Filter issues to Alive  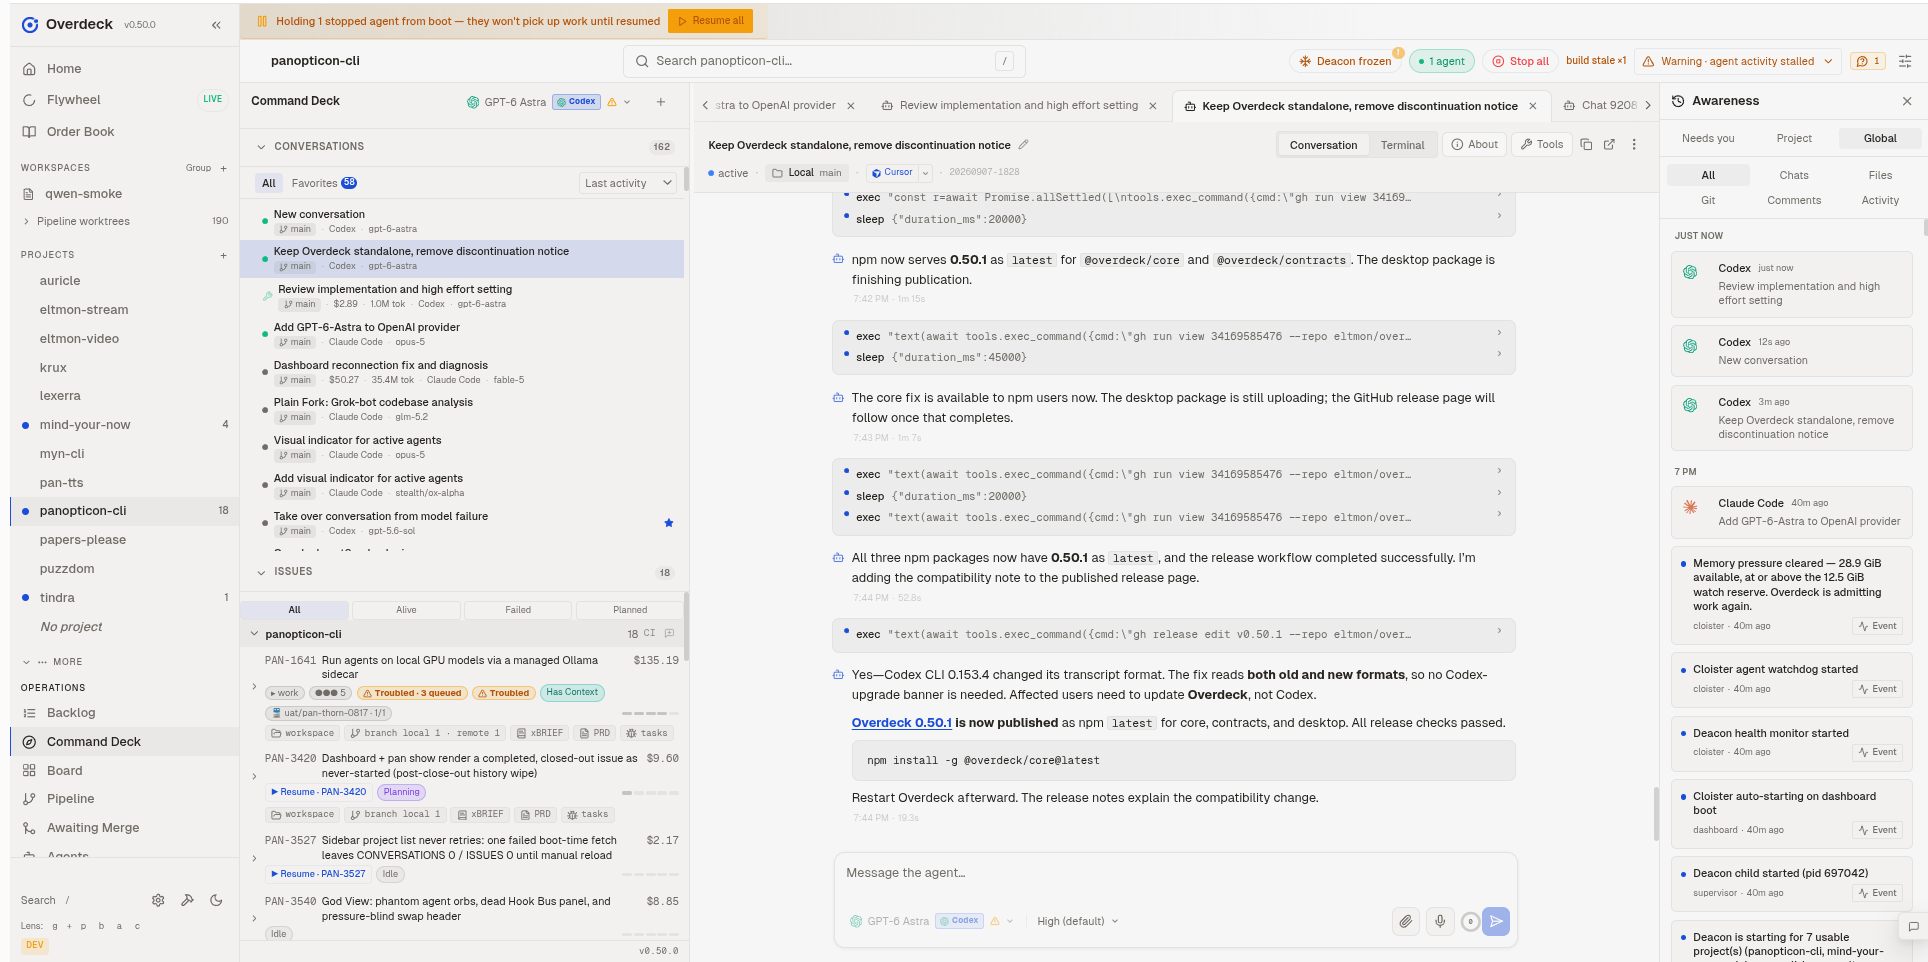pyautogui.click(x=406, y=610)
